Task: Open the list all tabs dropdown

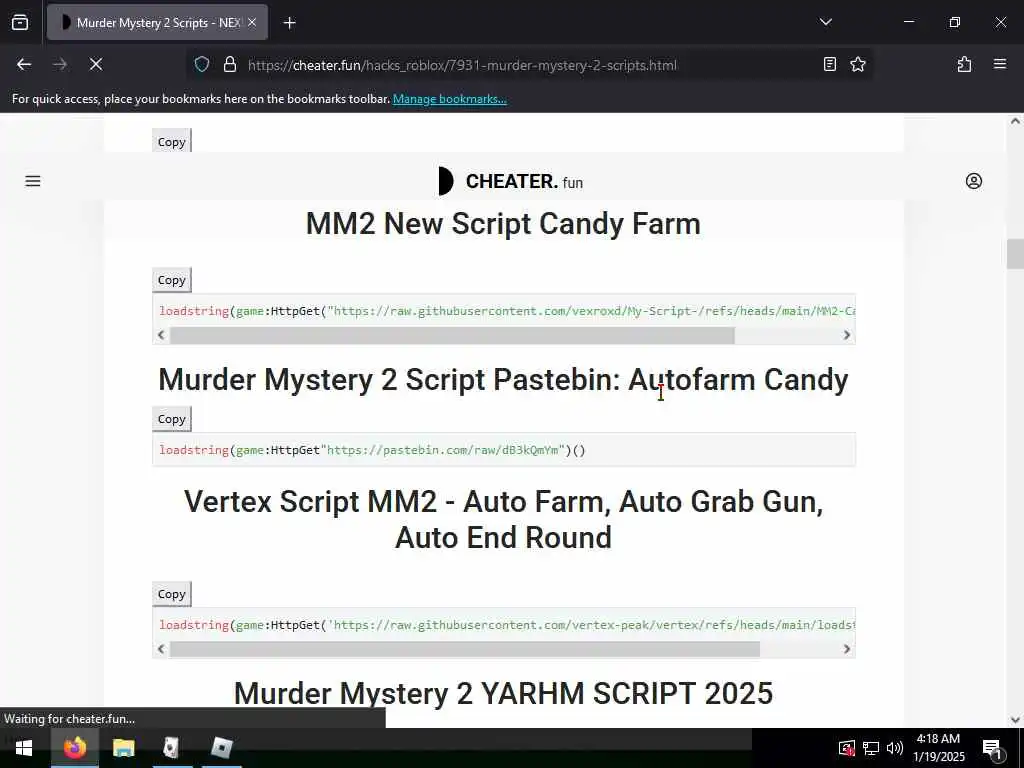Action: pos(825,22)
